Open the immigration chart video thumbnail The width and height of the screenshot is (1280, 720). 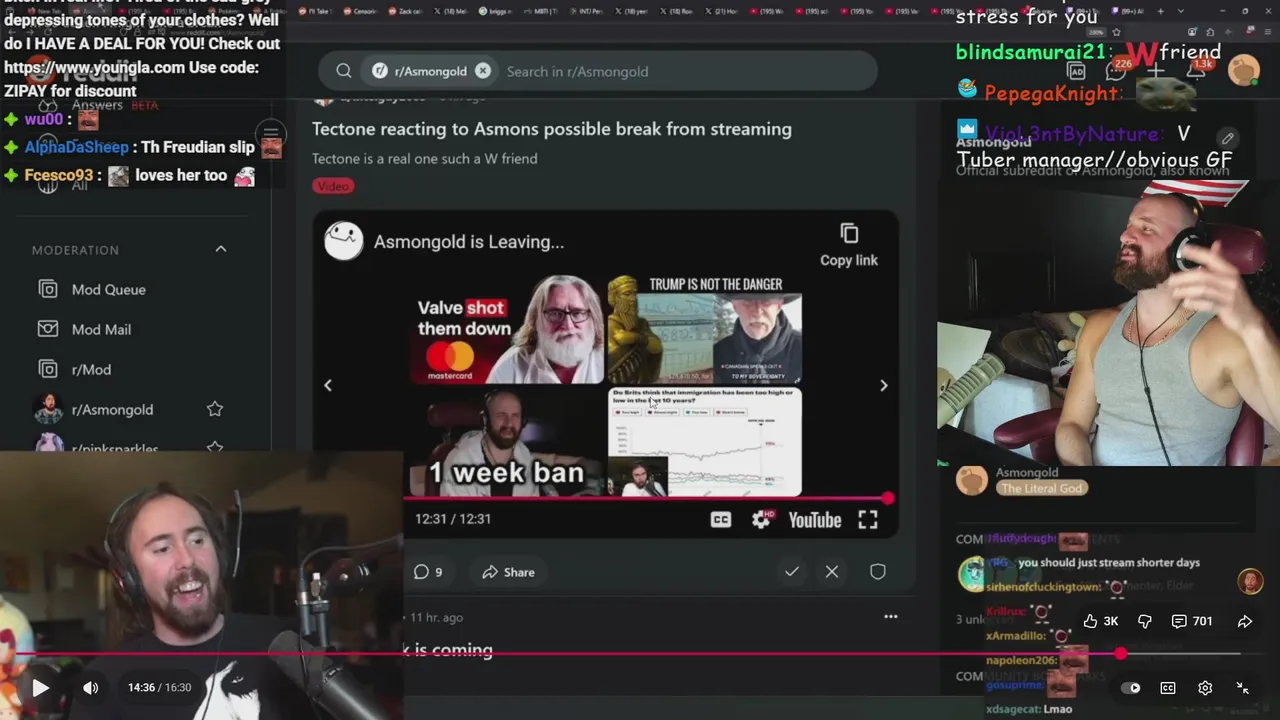[705, 442]
